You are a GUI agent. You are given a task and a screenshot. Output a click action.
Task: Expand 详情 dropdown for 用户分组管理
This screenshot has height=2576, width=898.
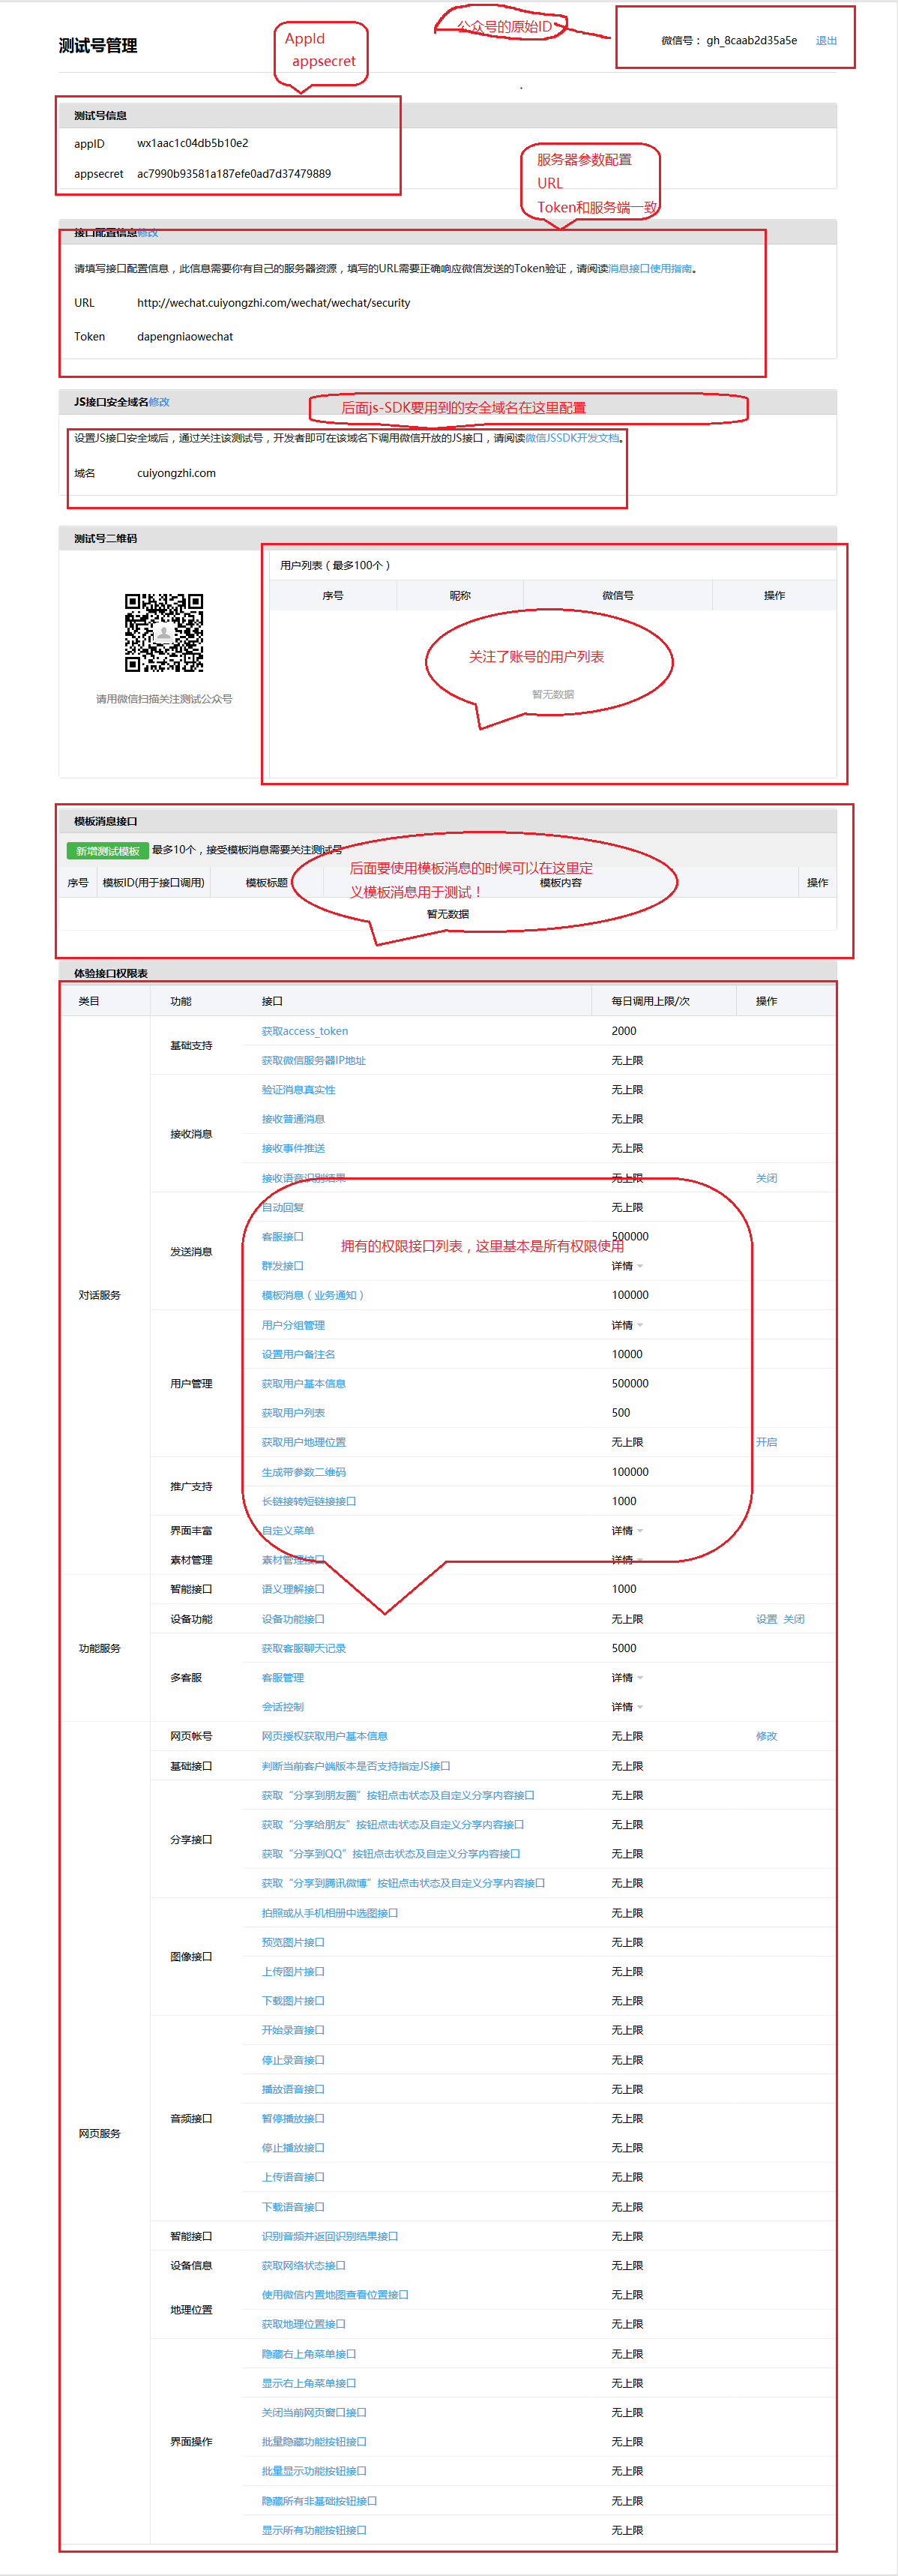tap(626, 1325)
